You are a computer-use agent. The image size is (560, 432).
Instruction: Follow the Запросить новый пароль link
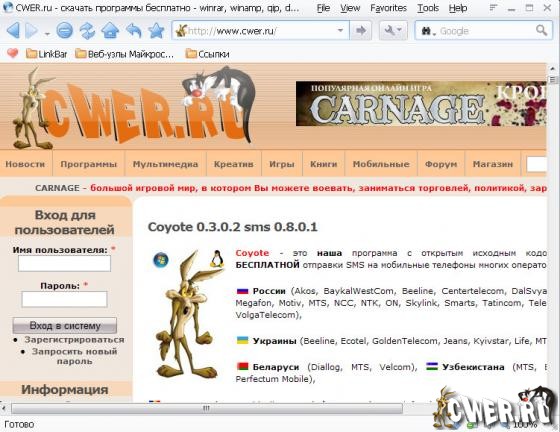[74, 356]
